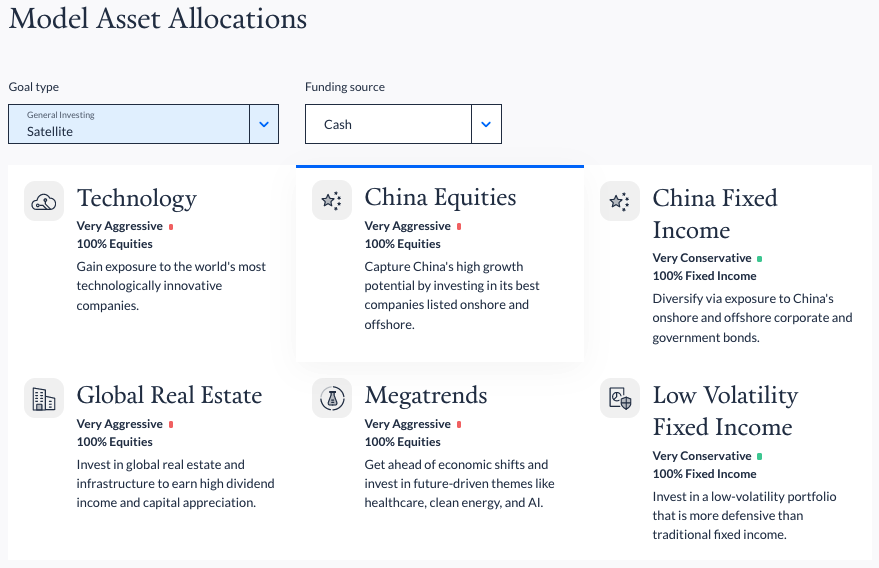Select the China Equities portfolio title

pyautogui.click(x=440, y=197)
